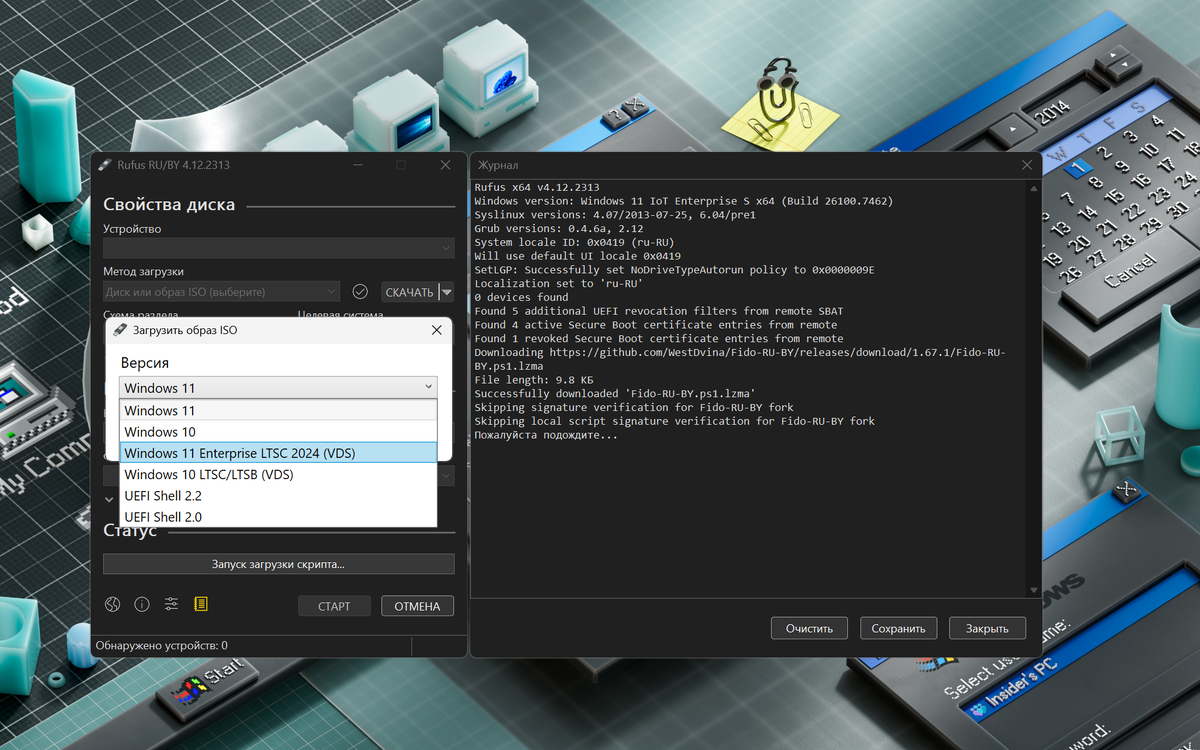
Task: Click the СТАРТ button
Action: click(x=334, y=606)
